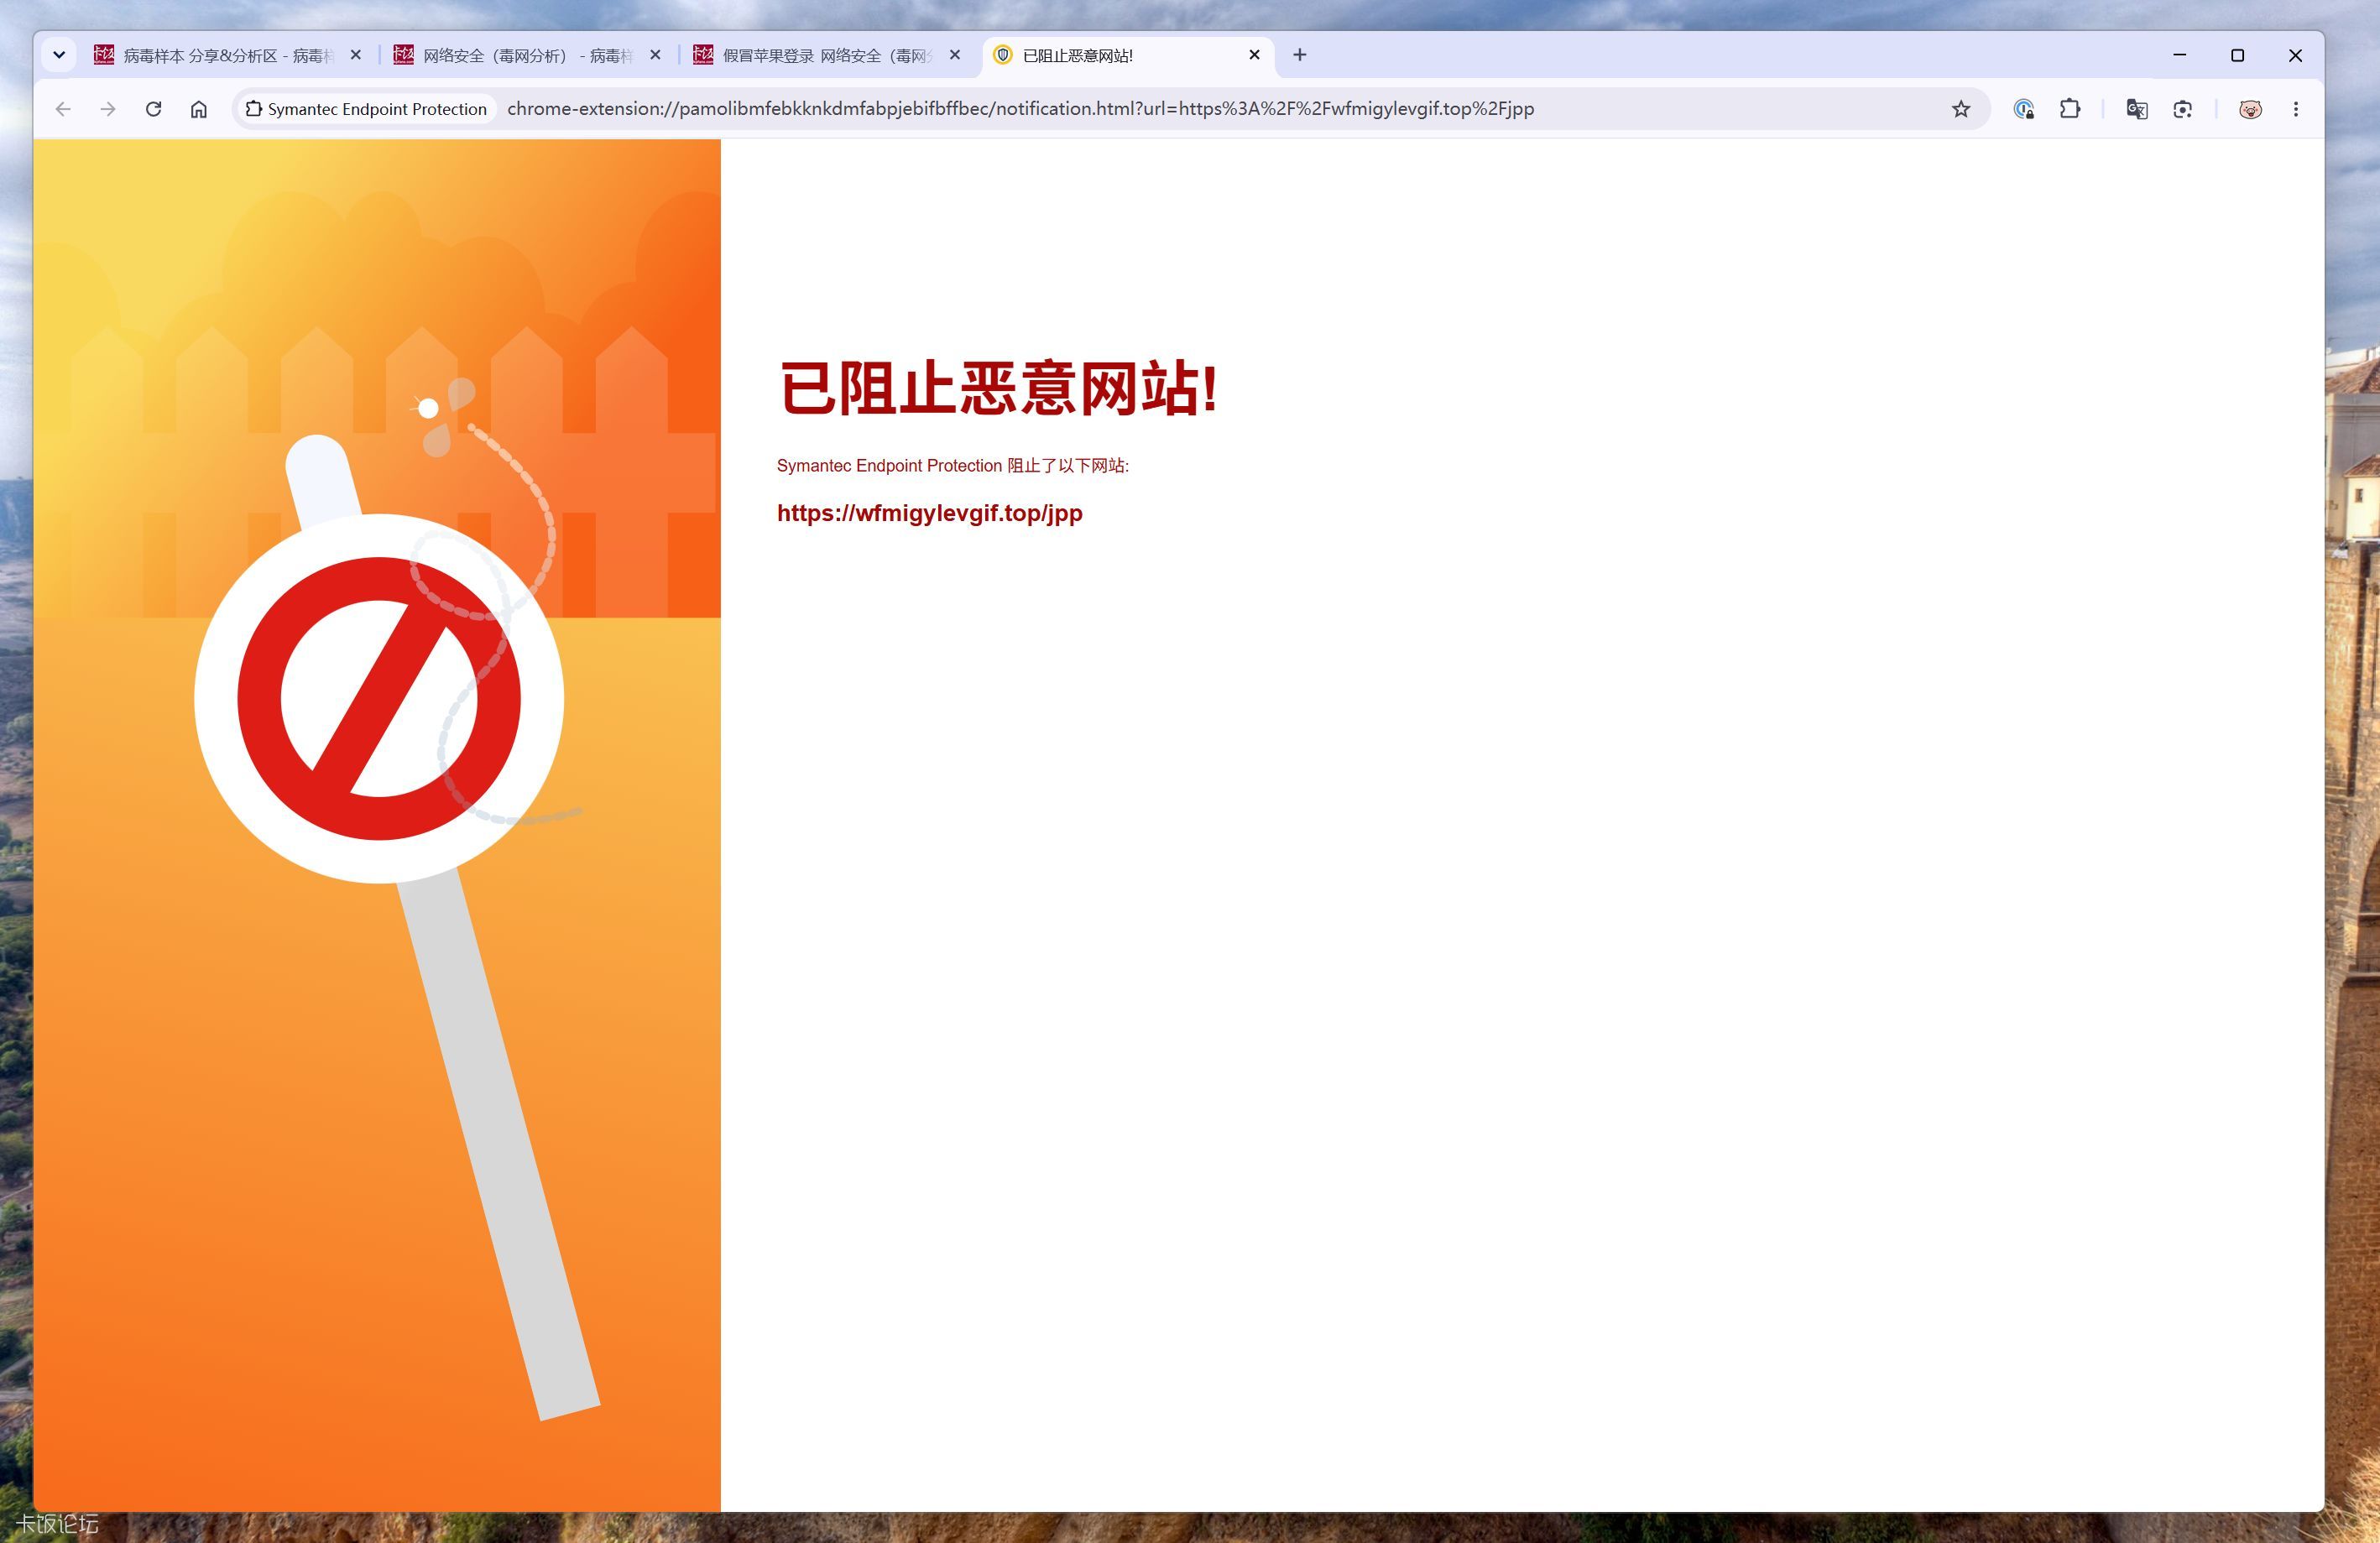The image size is (2380, 1543).
Task: Open the Chrome three-dot menu
Action: 2296,109
